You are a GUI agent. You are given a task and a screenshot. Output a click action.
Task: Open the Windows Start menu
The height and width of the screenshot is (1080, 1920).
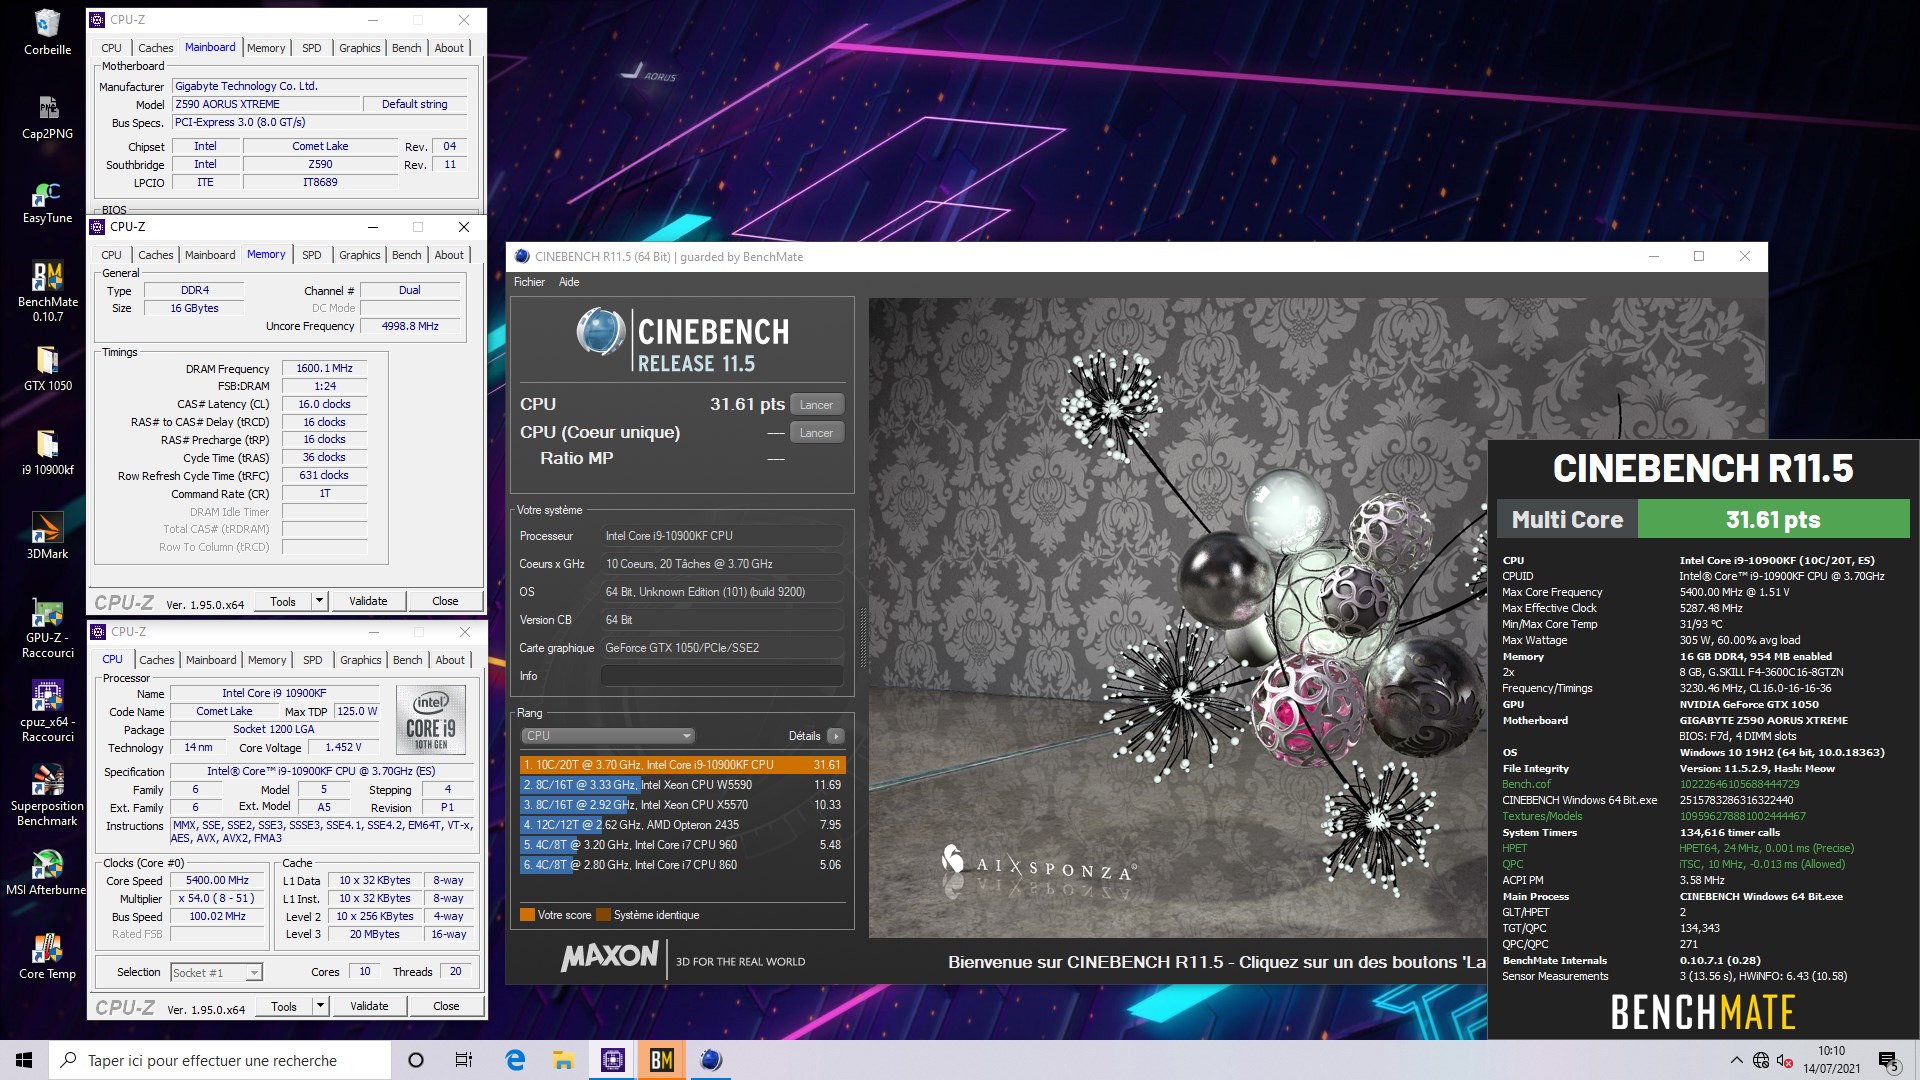point(24,1060)
